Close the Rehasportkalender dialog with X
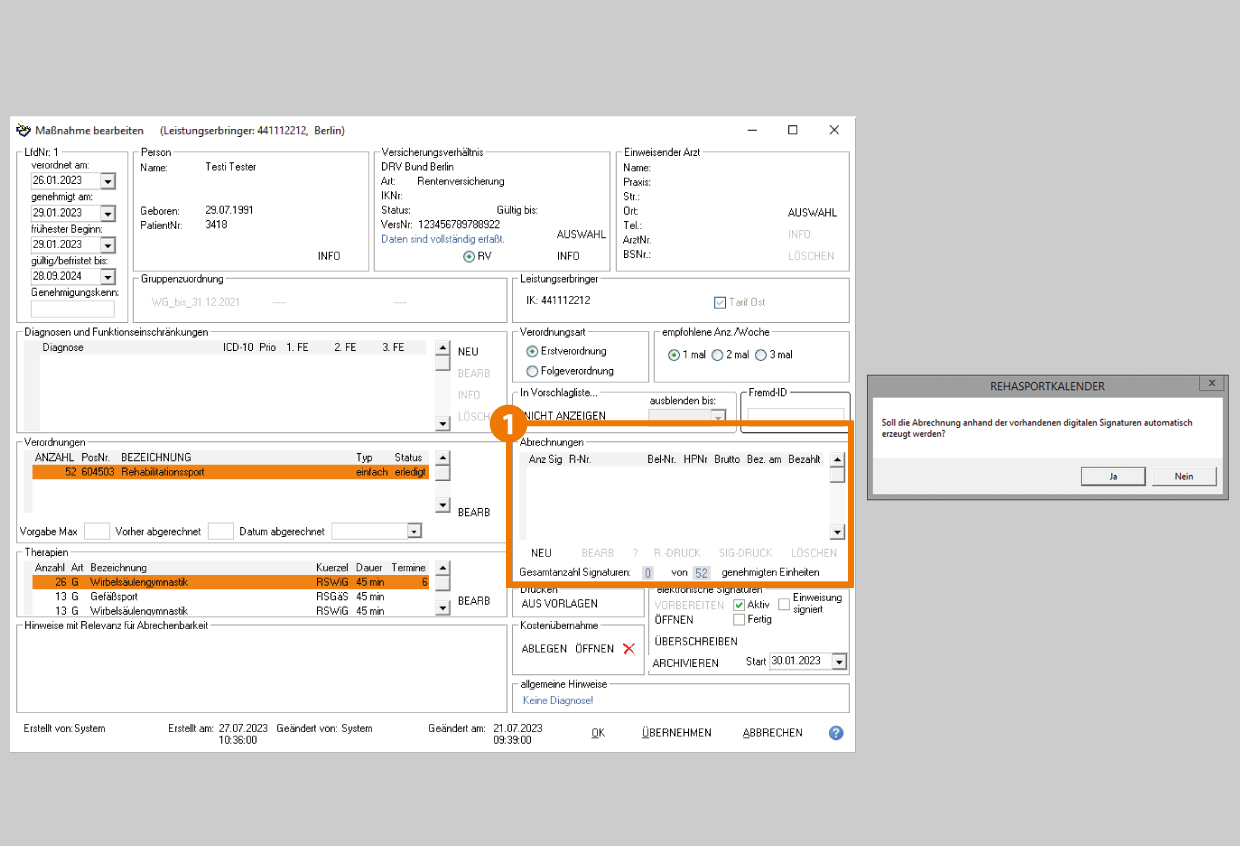 (x=1211, y=384)
